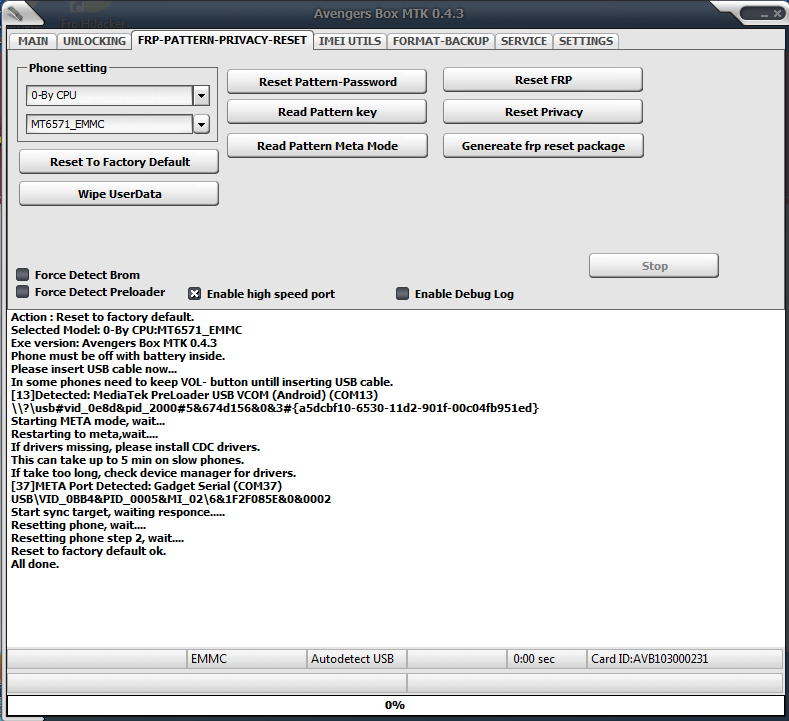Click 'Start sync target' log line

pyautogui.click(x=118, y=512)
